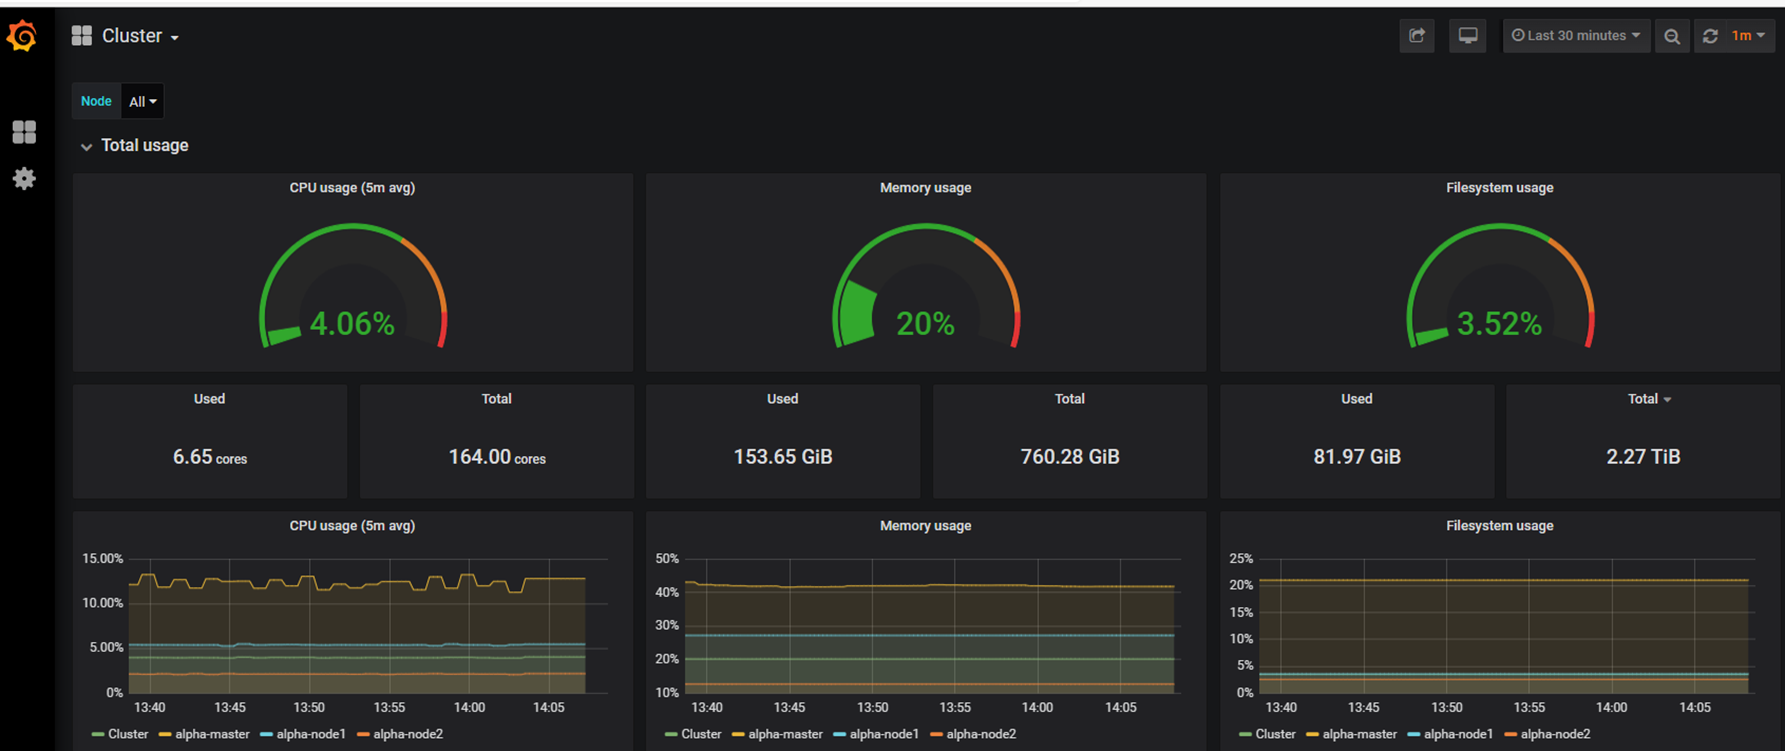Image resolution: width=1785 pixels, height=751 pixels.
Task: Click the Filesystem usage gauge arc
Action: pyautogui.click(x=1499, y=285)
